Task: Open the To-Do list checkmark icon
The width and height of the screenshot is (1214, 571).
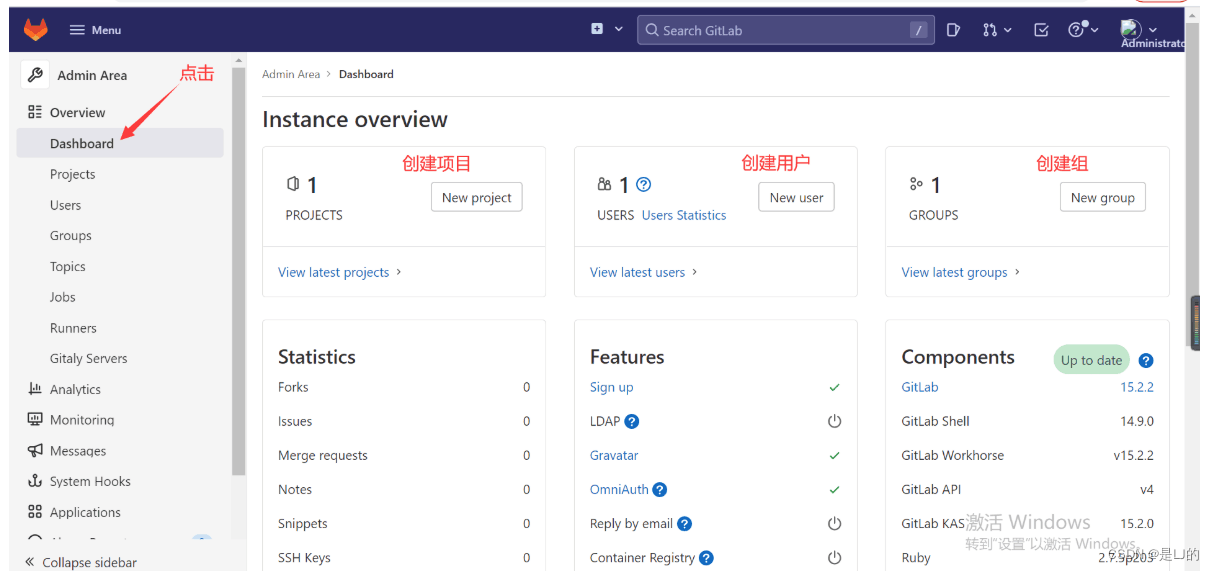Action: [x=1041, y=30]
